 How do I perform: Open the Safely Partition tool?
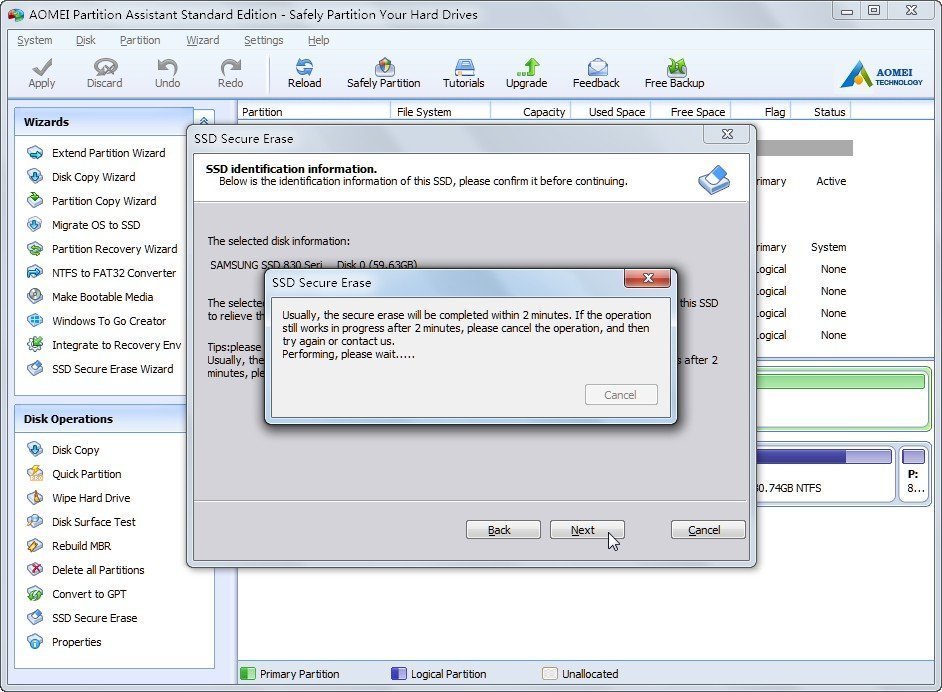383,73
